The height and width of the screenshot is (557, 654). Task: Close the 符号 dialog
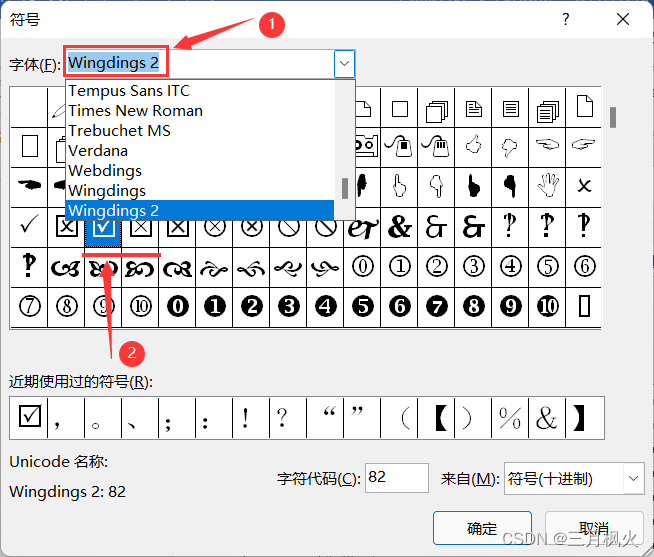coord(623,19)
